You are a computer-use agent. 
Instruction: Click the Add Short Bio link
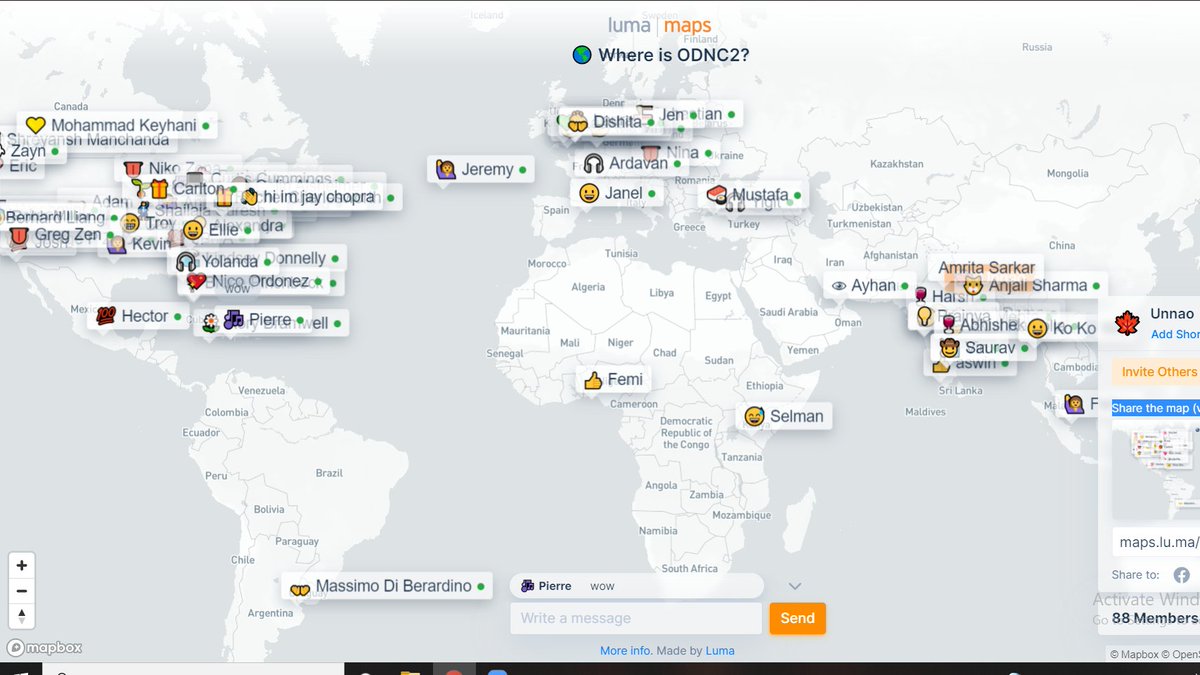(1175, 334)
